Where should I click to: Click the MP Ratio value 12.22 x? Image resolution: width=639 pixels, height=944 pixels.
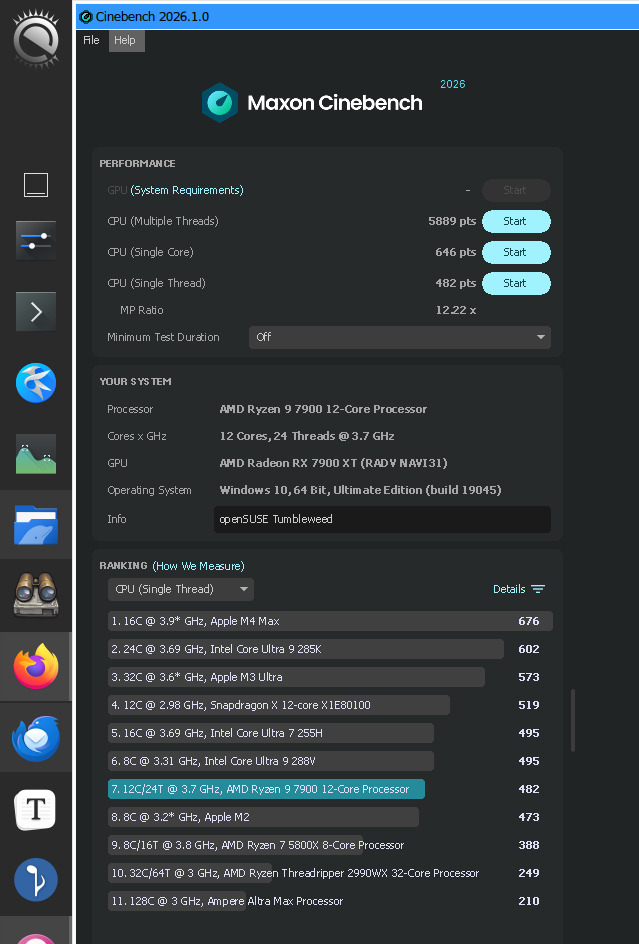[x=456, y=310]
